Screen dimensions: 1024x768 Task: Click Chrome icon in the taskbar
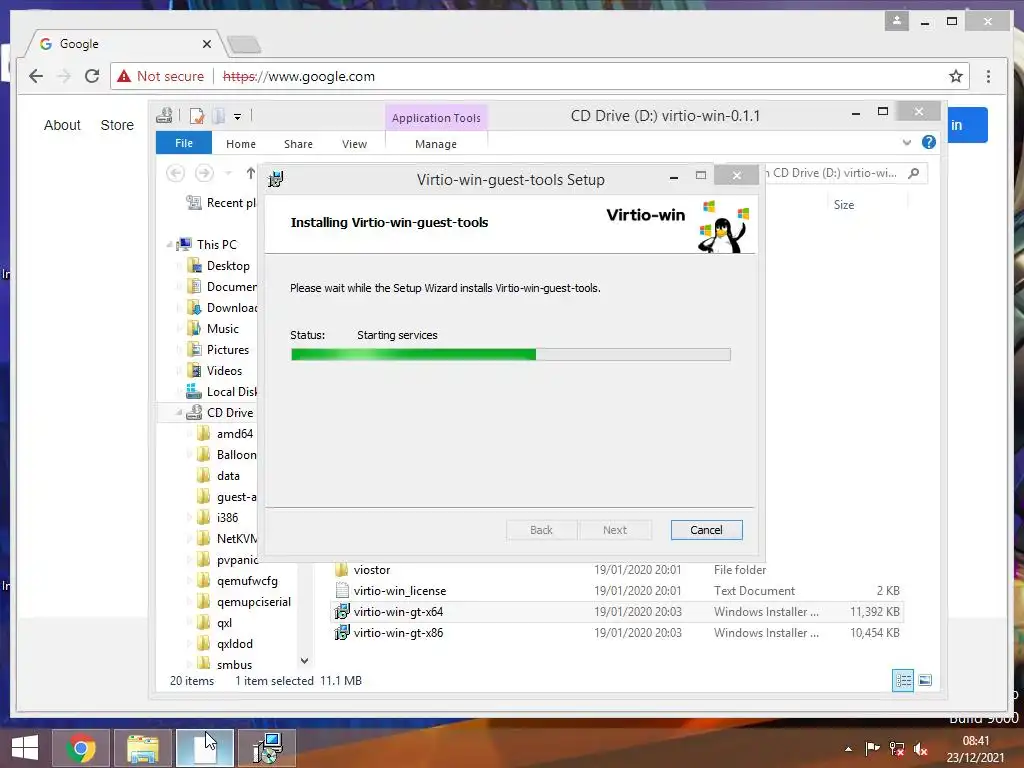point(81,748)
